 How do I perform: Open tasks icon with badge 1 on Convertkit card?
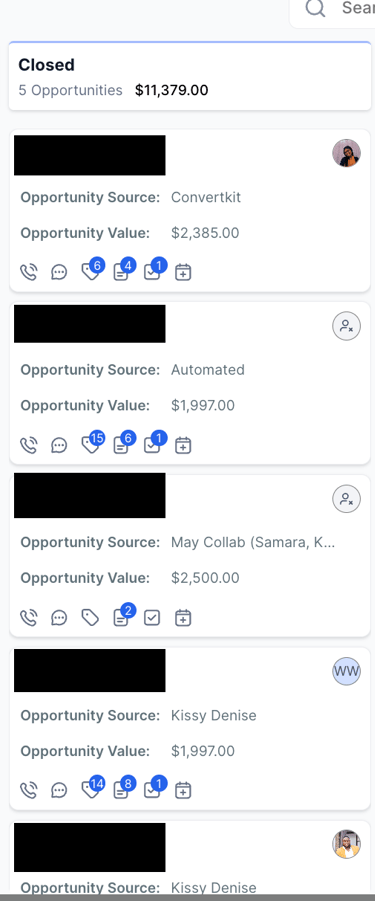pyautogui.click(x=154, y=270)
